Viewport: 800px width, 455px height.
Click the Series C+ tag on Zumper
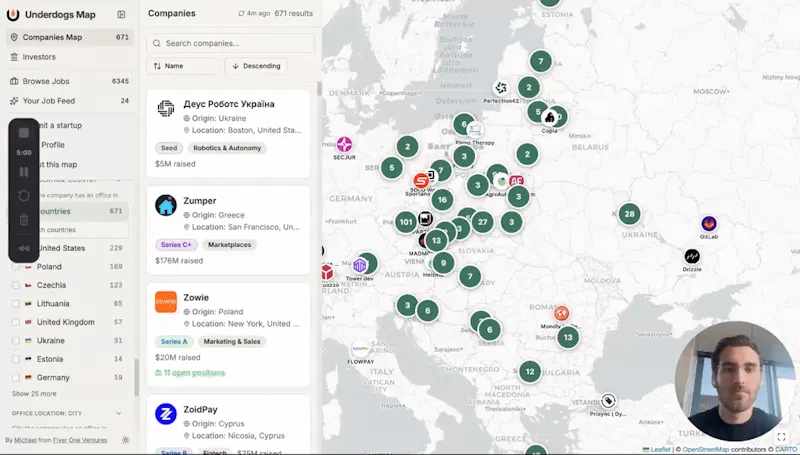point(176,245)
